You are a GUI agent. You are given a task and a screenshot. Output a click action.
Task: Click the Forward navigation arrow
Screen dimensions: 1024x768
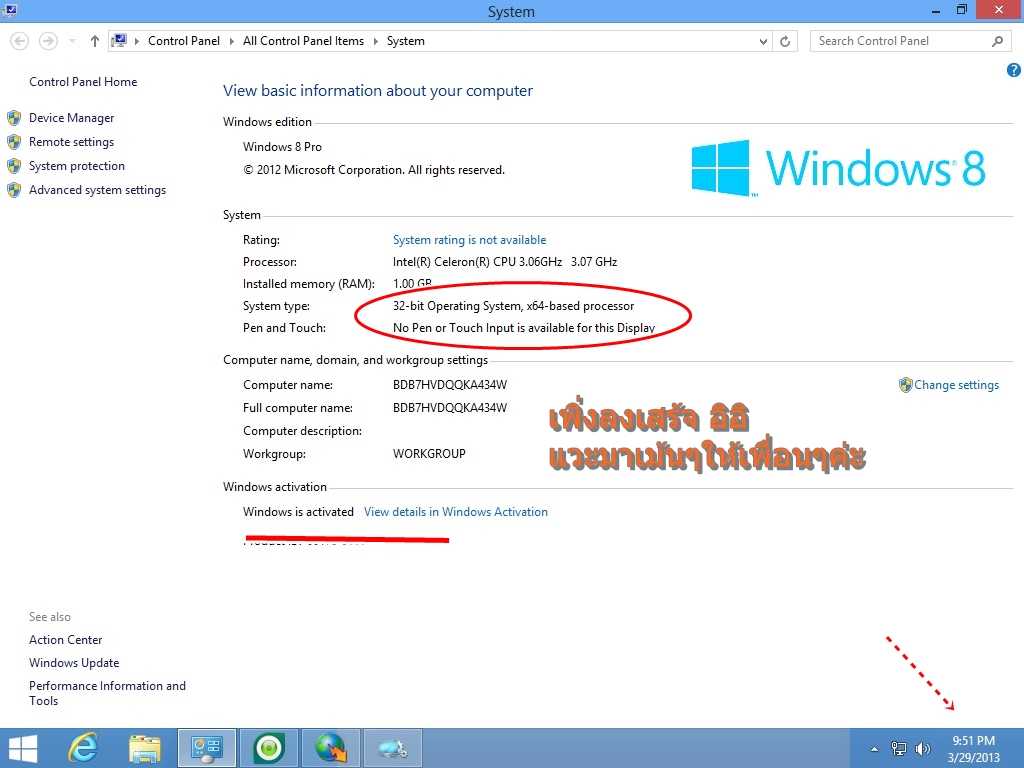point(48,41)
